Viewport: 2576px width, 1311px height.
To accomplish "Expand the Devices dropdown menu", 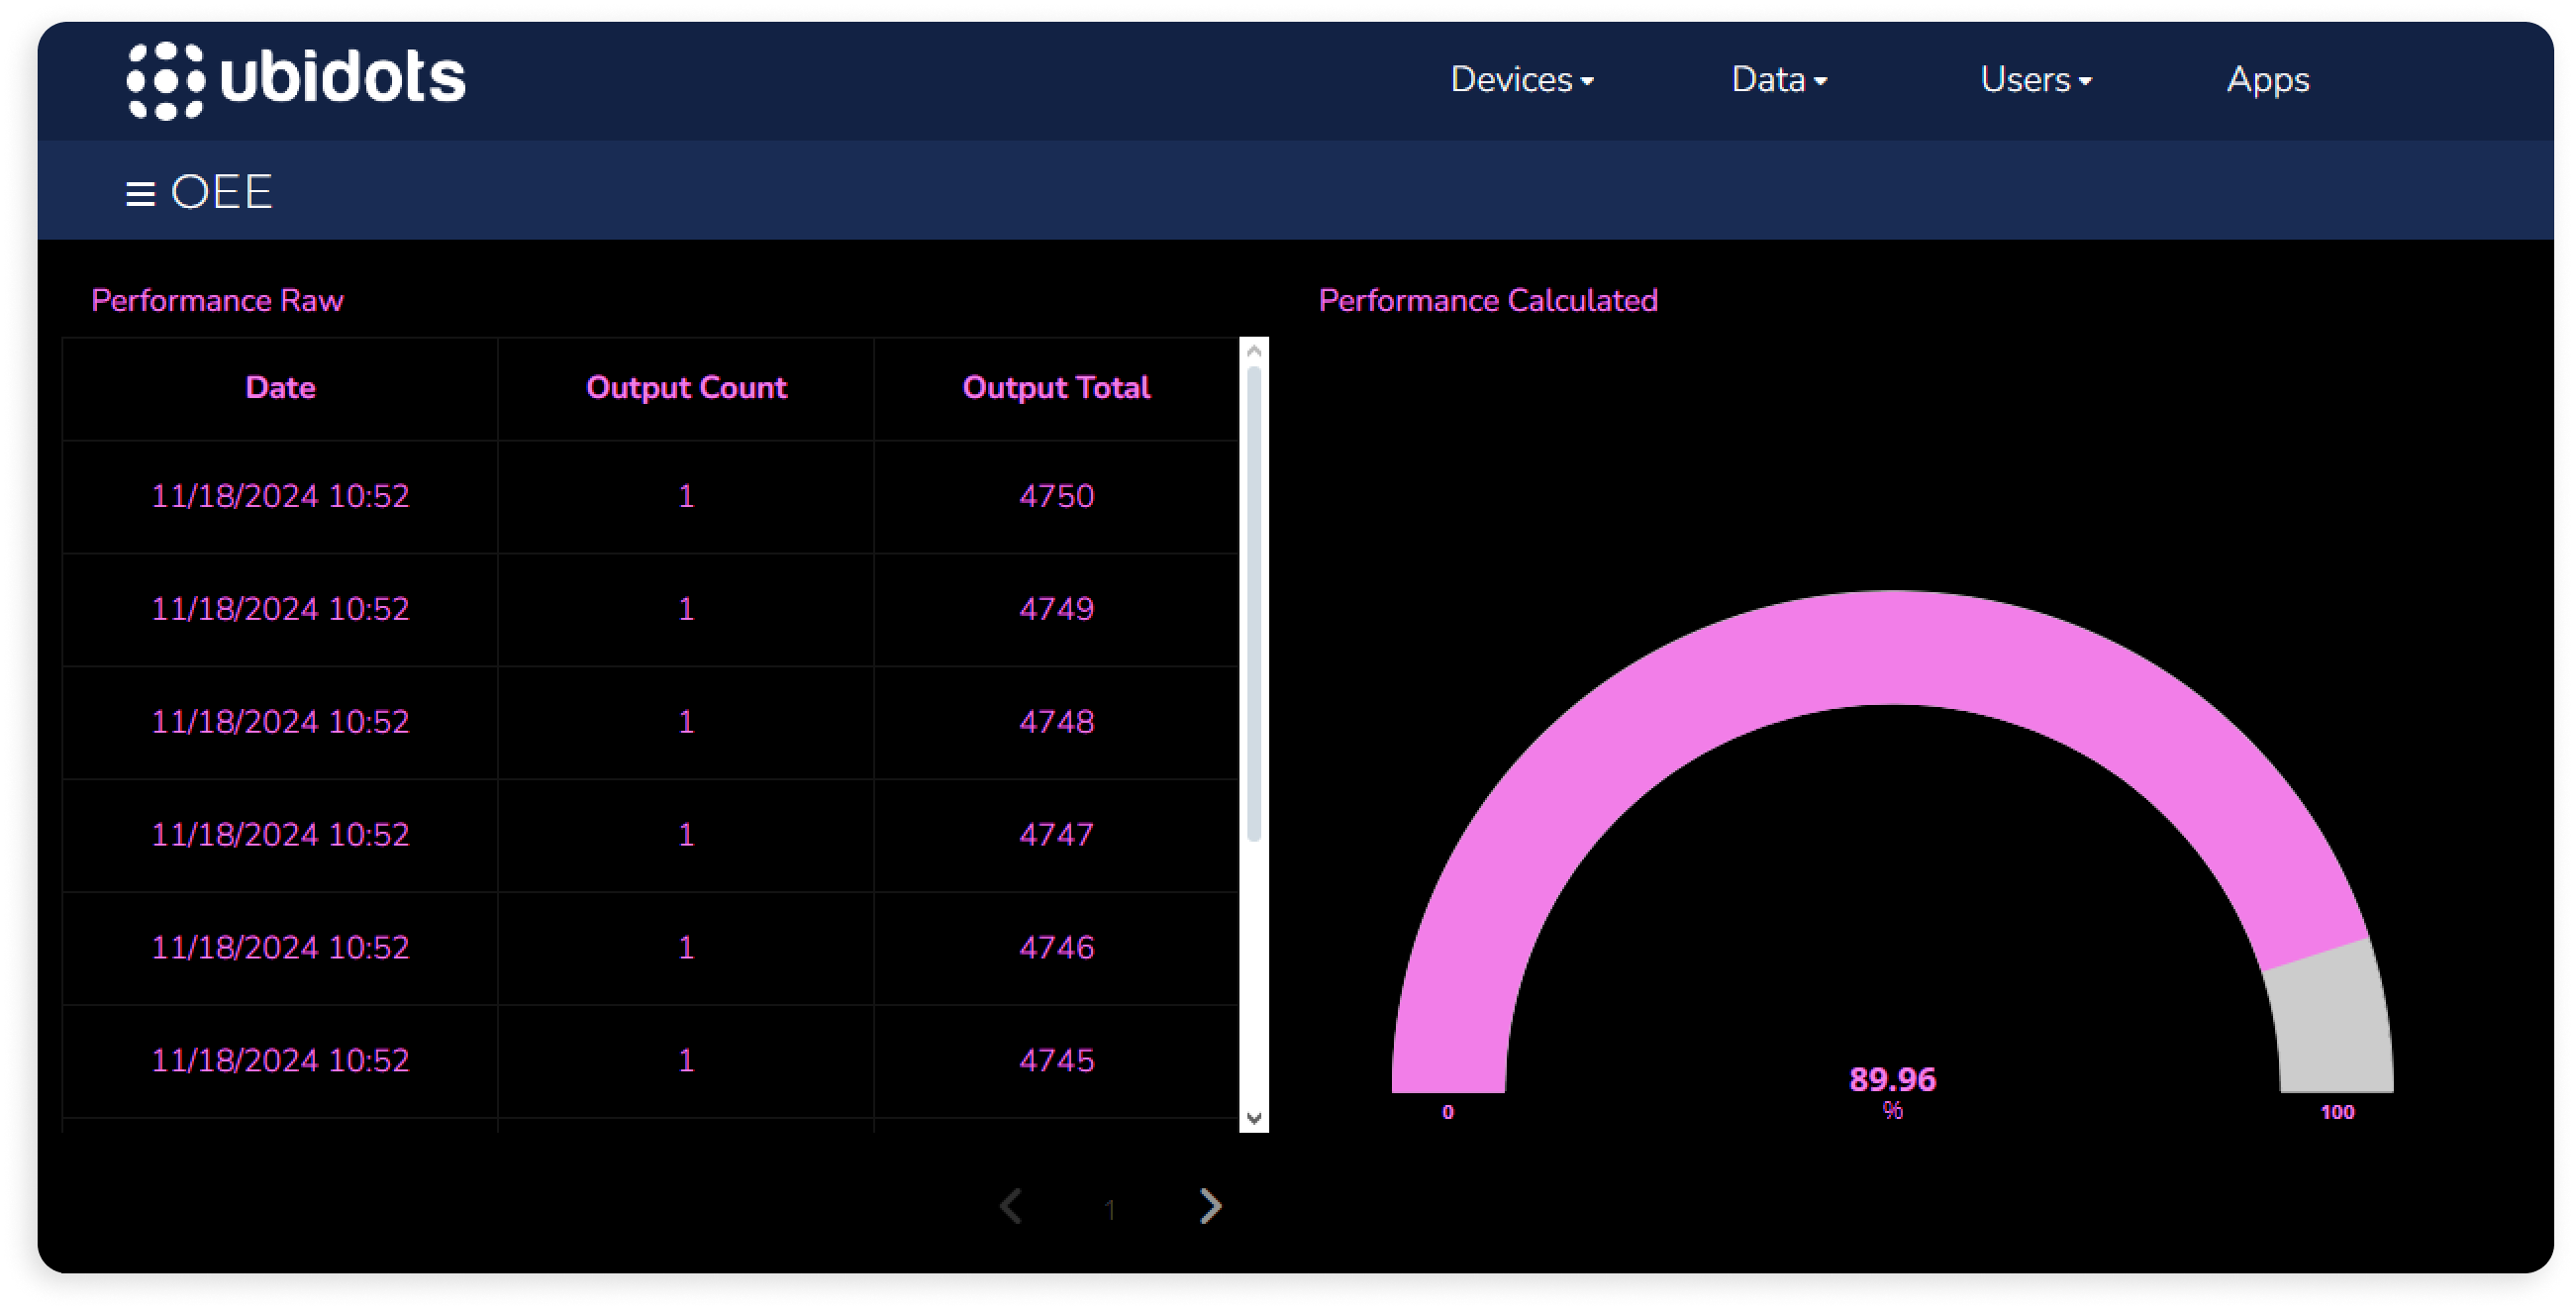I will tap(1521, 80).
